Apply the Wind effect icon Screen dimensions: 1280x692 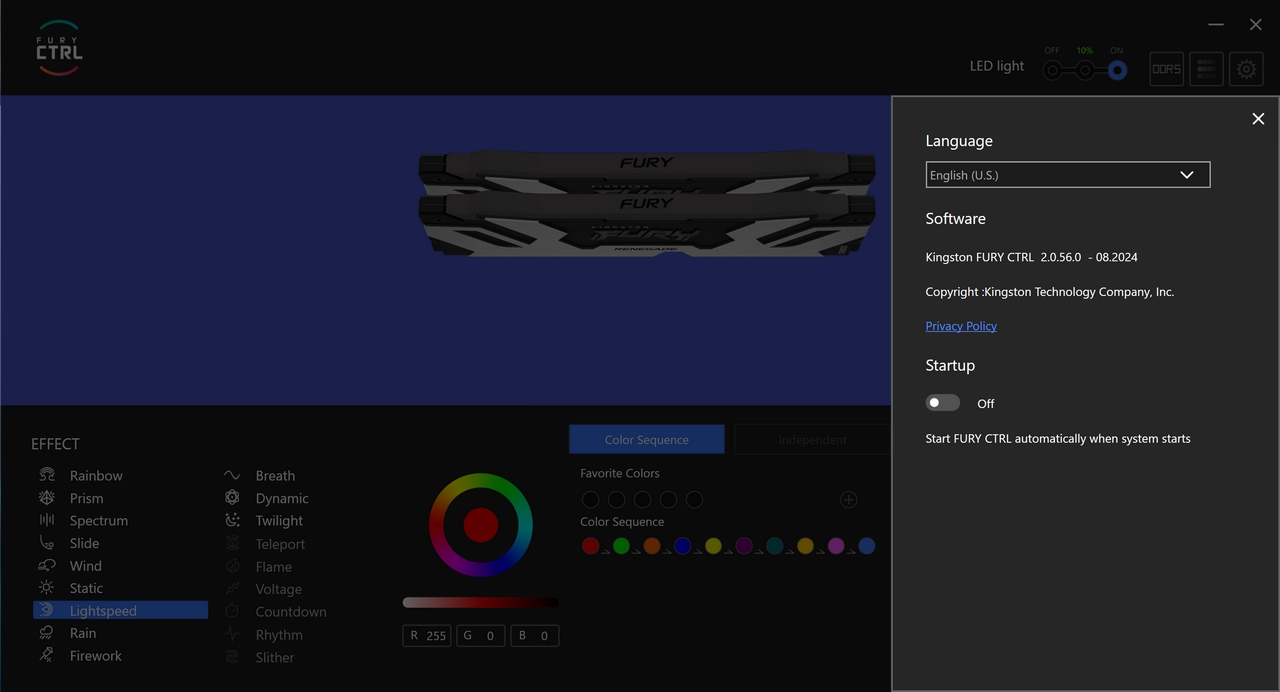pyautogui.click(x=47, y=565)
